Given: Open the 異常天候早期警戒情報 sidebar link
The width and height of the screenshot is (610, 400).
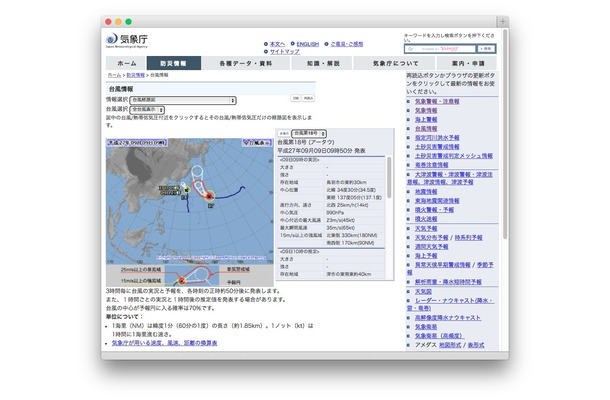Looking at the screenshot, I should (x=442, y=265).
